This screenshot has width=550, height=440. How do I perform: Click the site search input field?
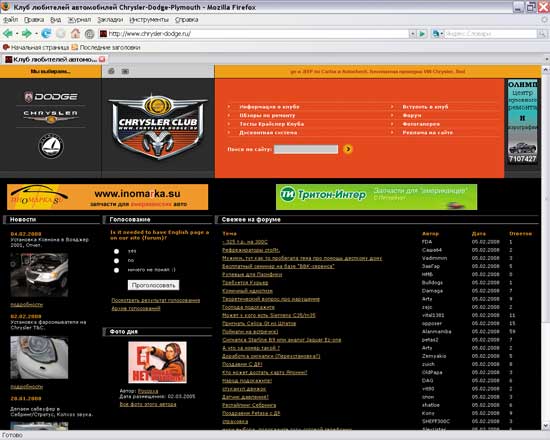(x=306, y=149)
